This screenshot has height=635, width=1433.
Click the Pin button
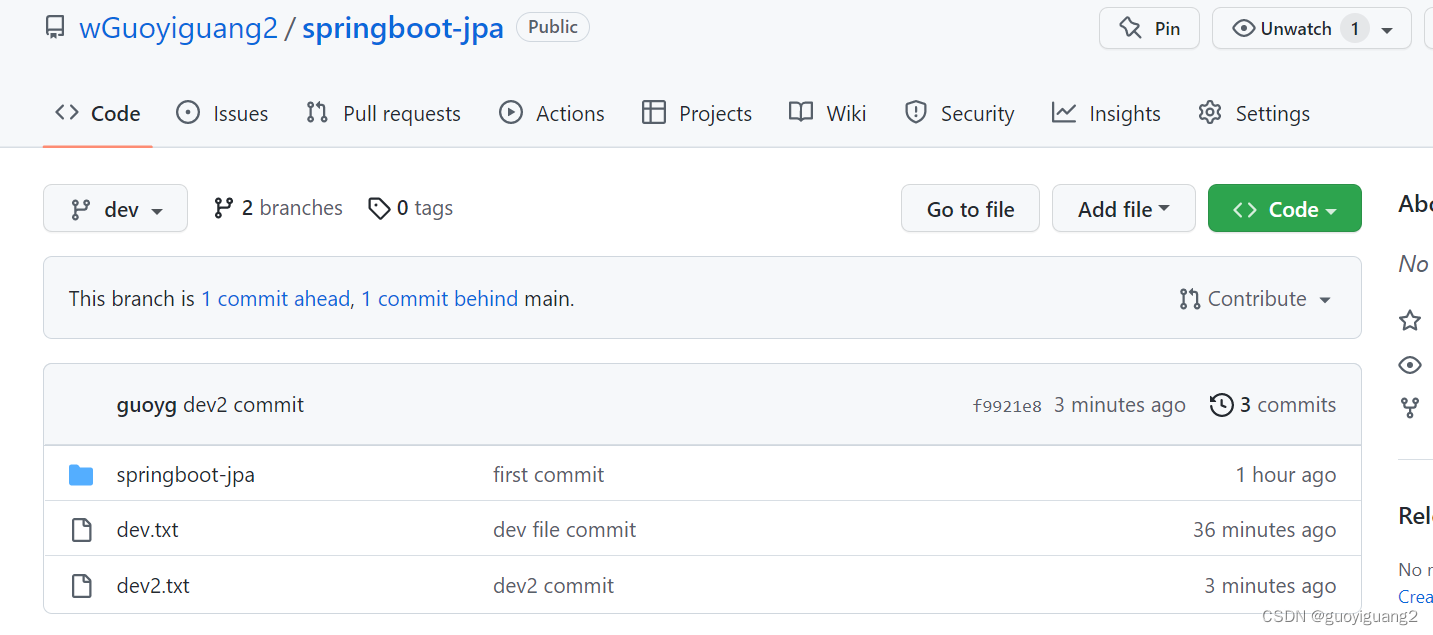point(1149,28)
